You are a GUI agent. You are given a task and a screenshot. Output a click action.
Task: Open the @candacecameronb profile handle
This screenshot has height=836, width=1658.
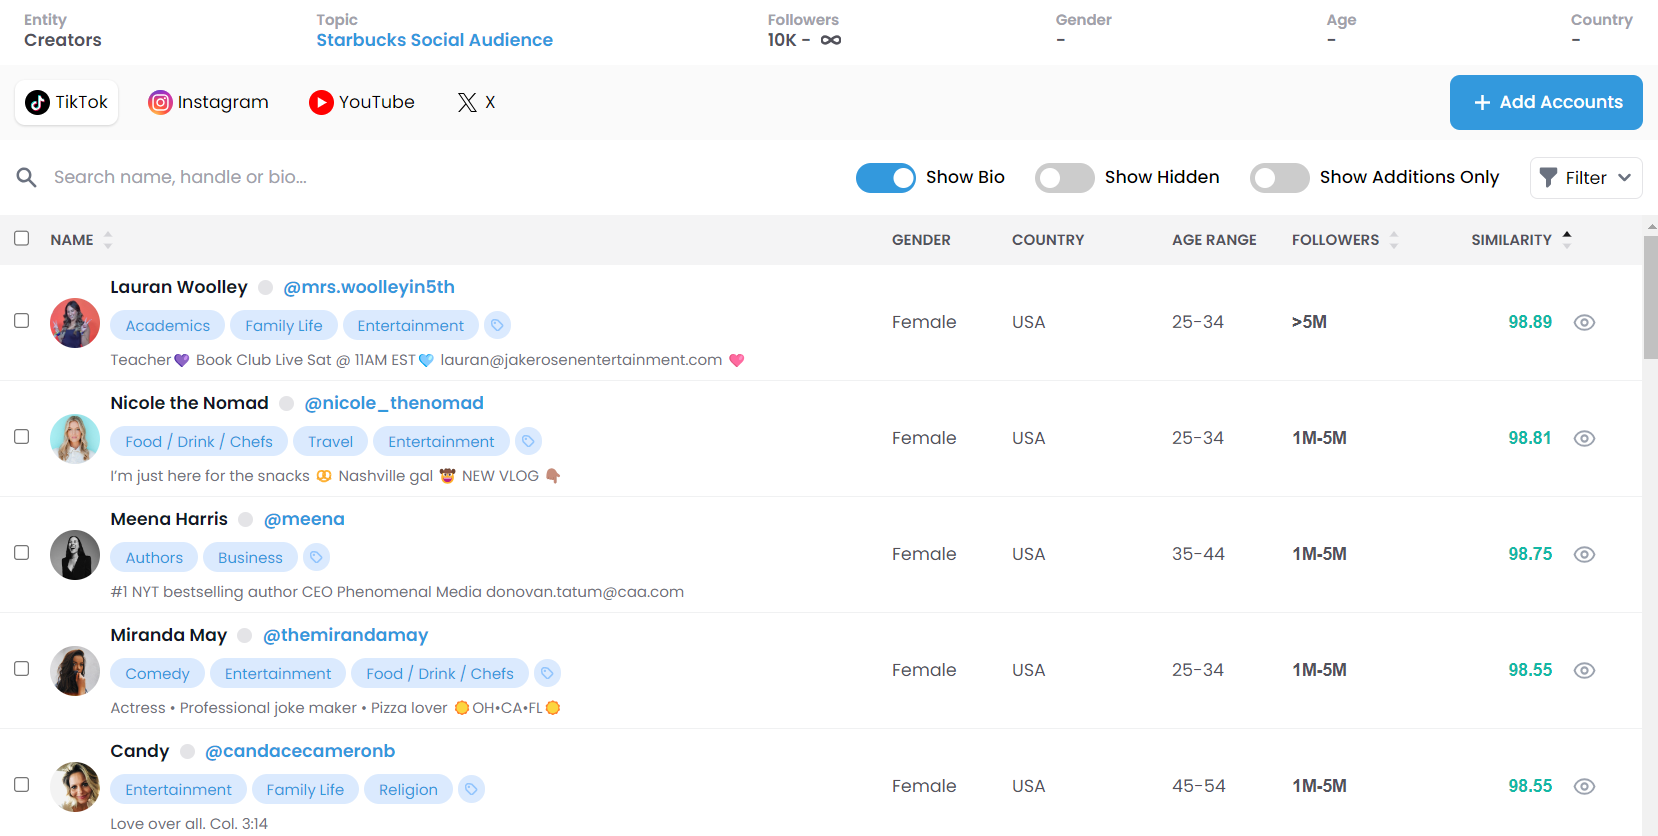300,751
